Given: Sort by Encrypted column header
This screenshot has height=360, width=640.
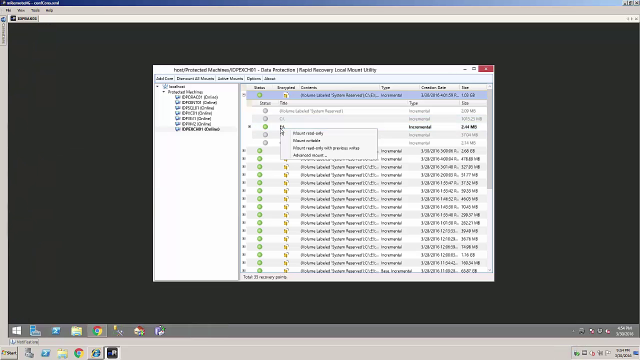Looking at the screenshot, I should (286, 87).
